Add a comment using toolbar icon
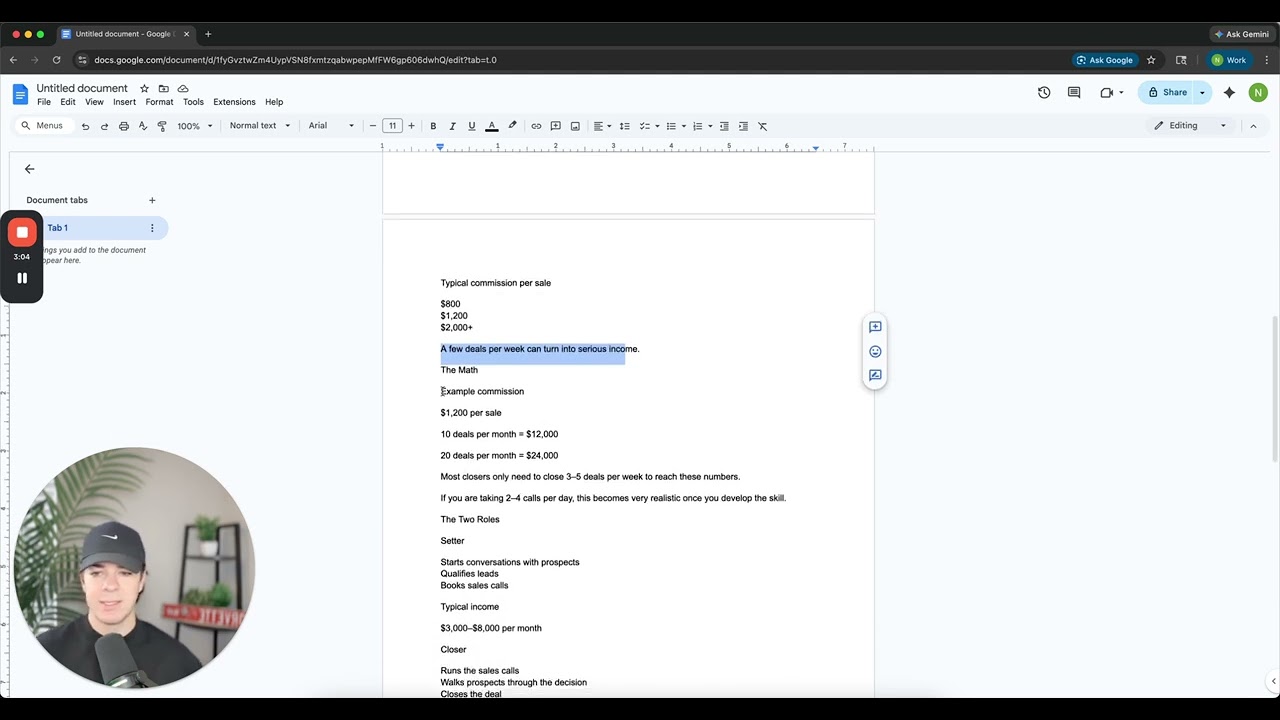Viewport: 1280px width, 720px height. pyautogui.click(x=555, y=126)
